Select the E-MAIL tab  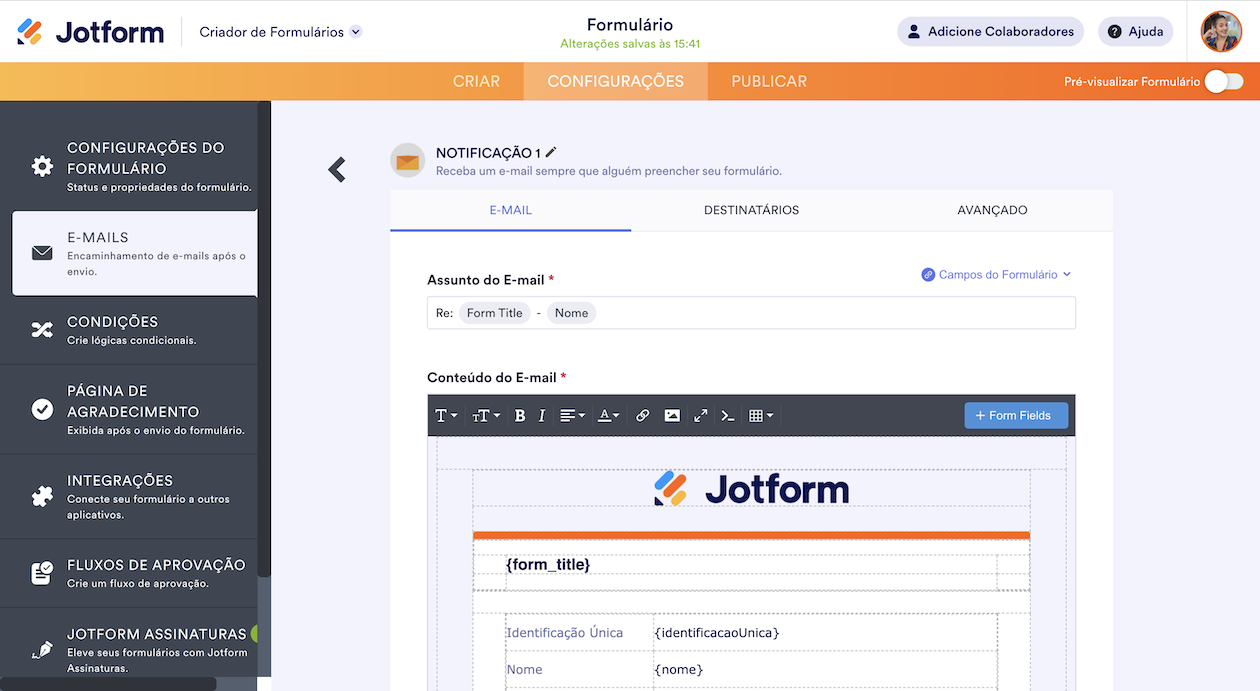coord(510,210)
